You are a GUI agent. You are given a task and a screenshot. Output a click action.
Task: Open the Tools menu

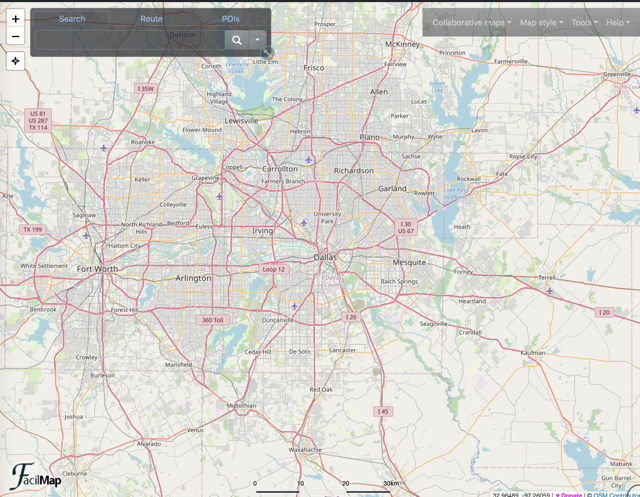[x=584, y=22]
